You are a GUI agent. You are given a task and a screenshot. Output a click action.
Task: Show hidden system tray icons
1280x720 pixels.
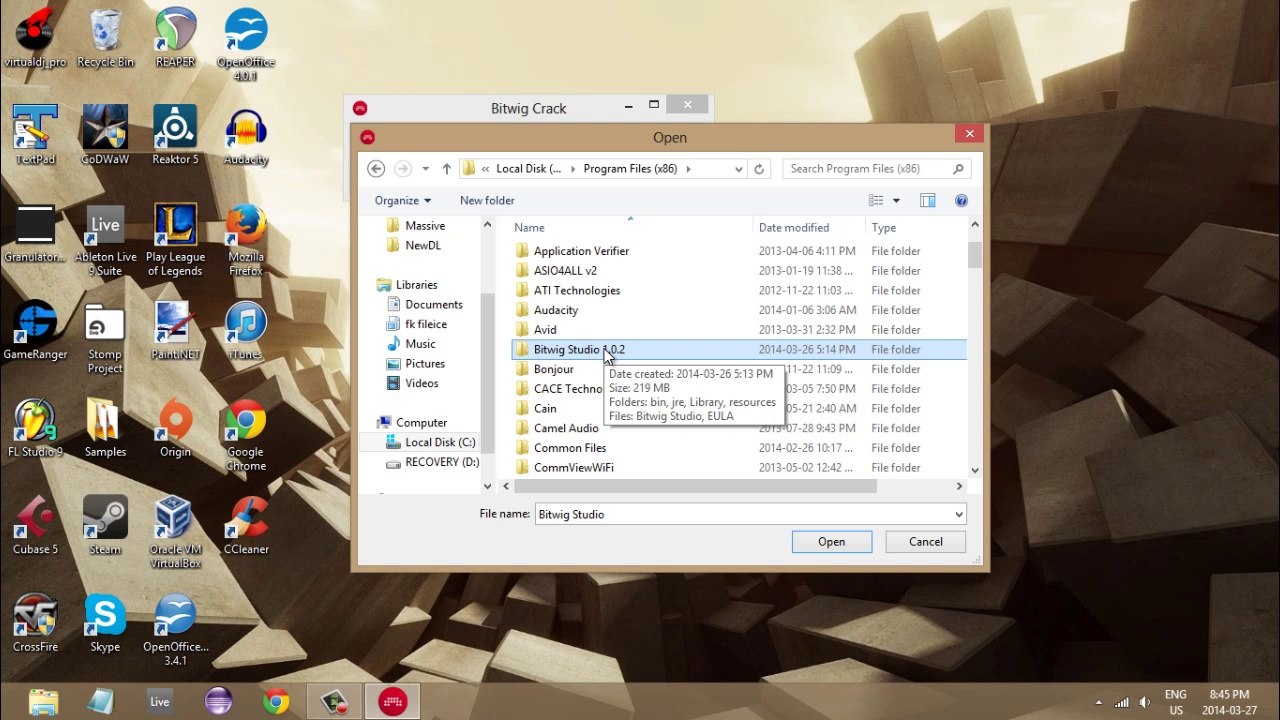tap(1098, 702)
